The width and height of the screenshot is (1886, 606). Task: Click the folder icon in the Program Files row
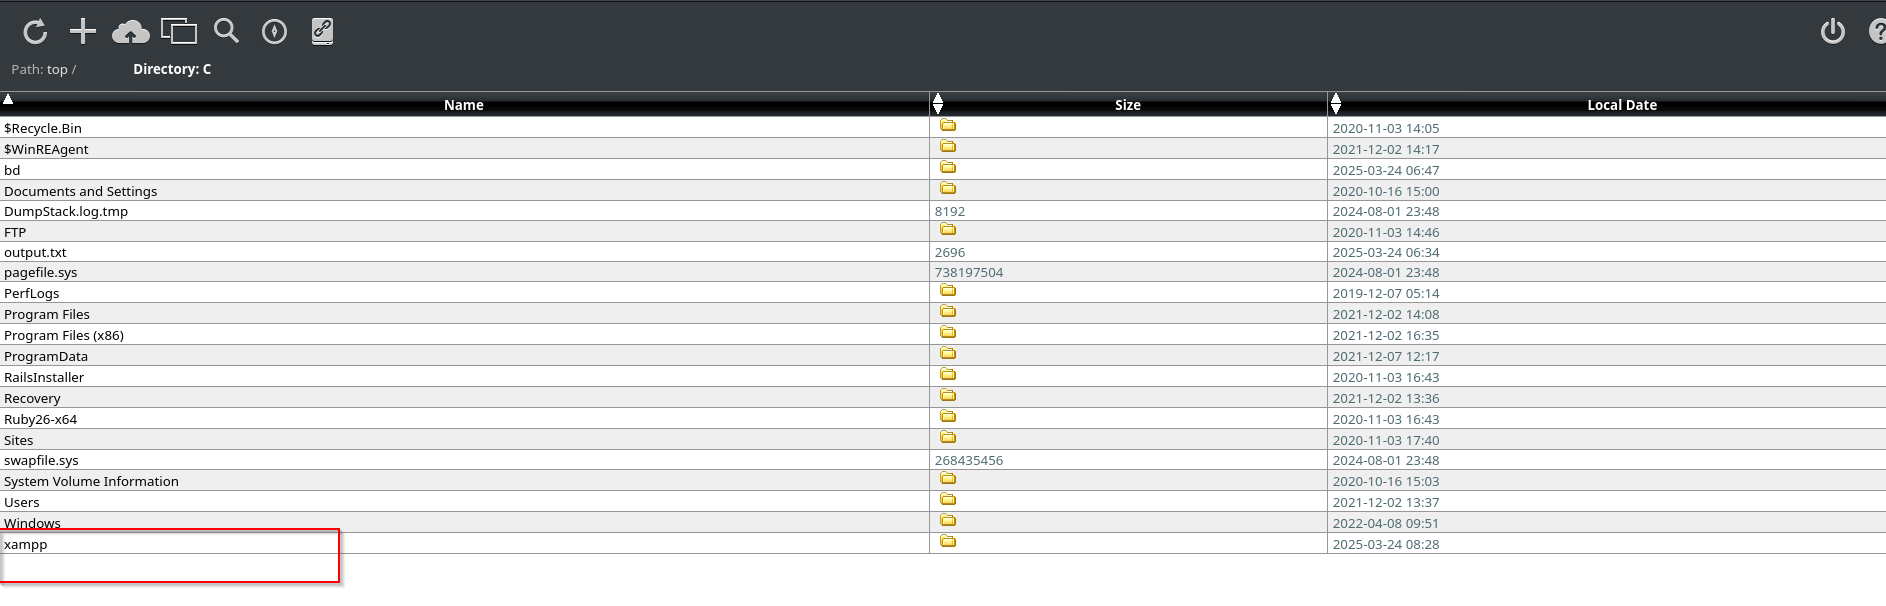pos(948,312)
